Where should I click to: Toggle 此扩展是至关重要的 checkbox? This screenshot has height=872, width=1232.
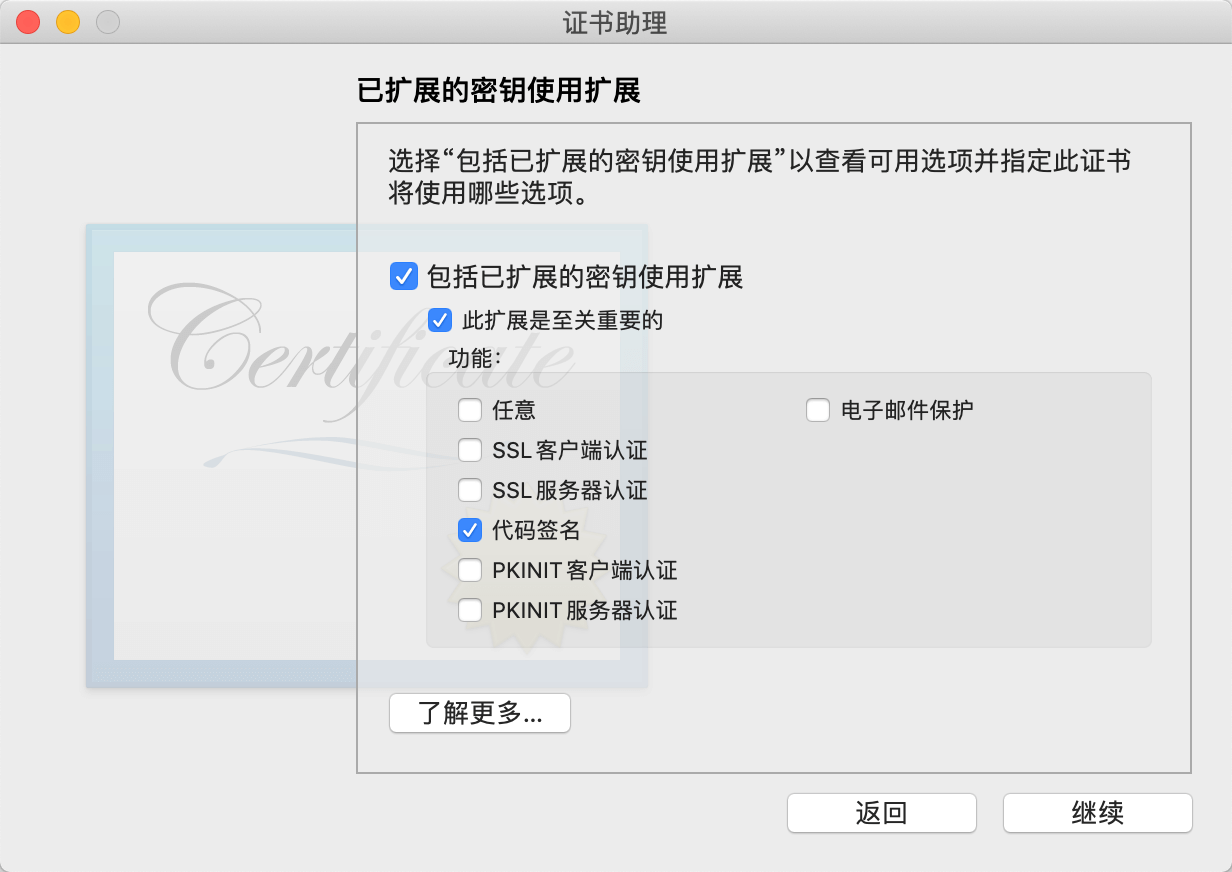(439, 320)
